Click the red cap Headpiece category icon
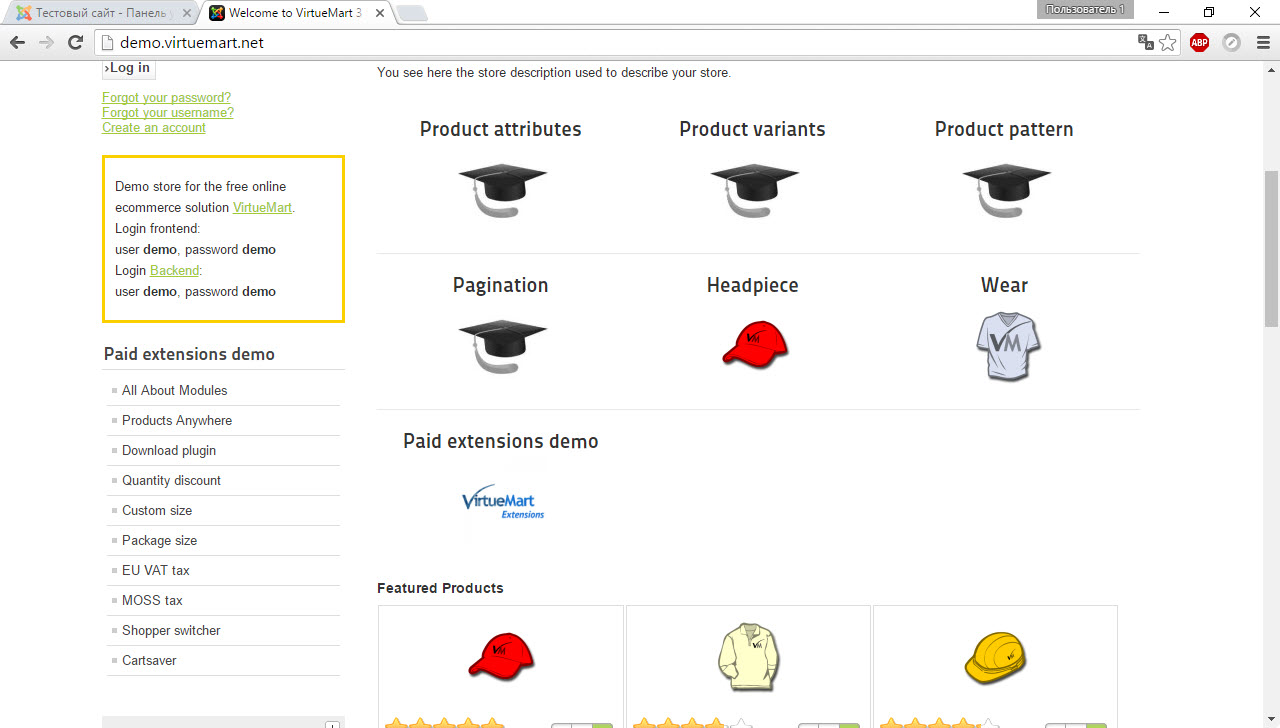The image size is (1280, 728). (754, 344)
